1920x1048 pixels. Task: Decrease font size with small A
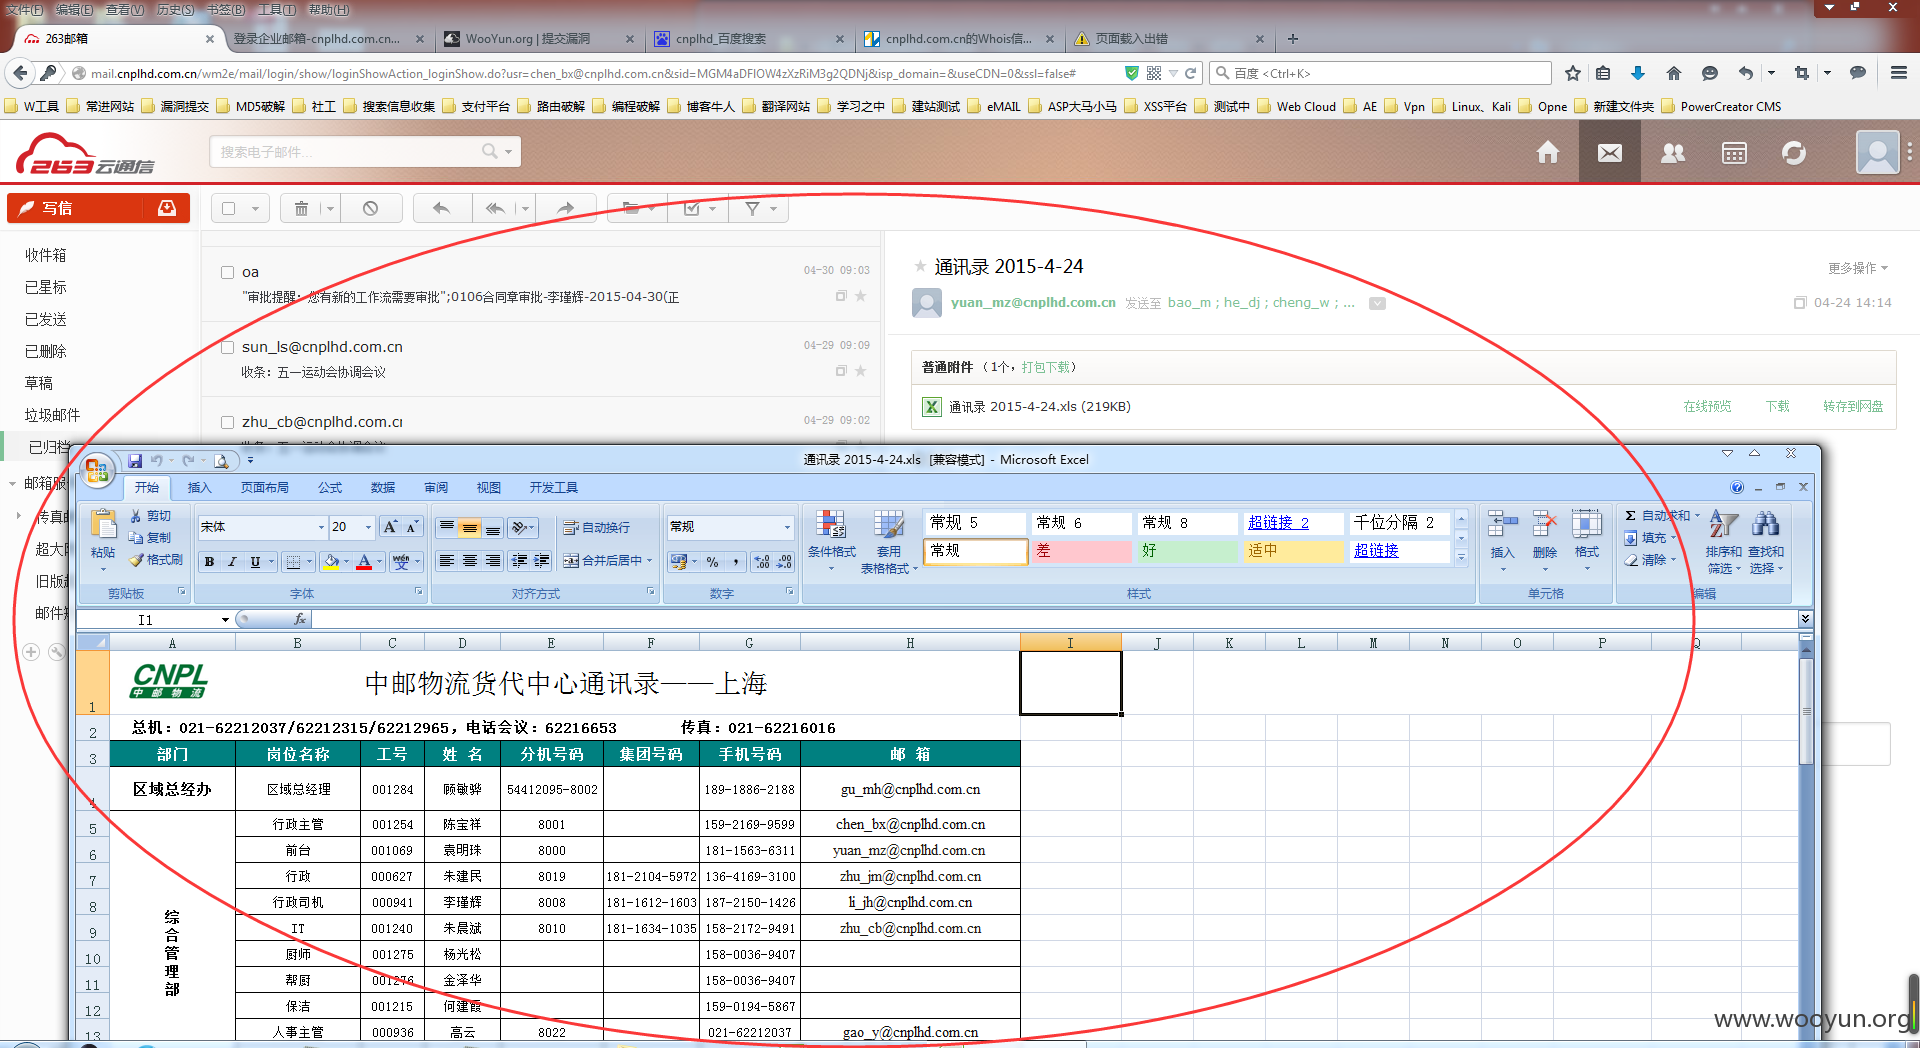click(412, 527)
